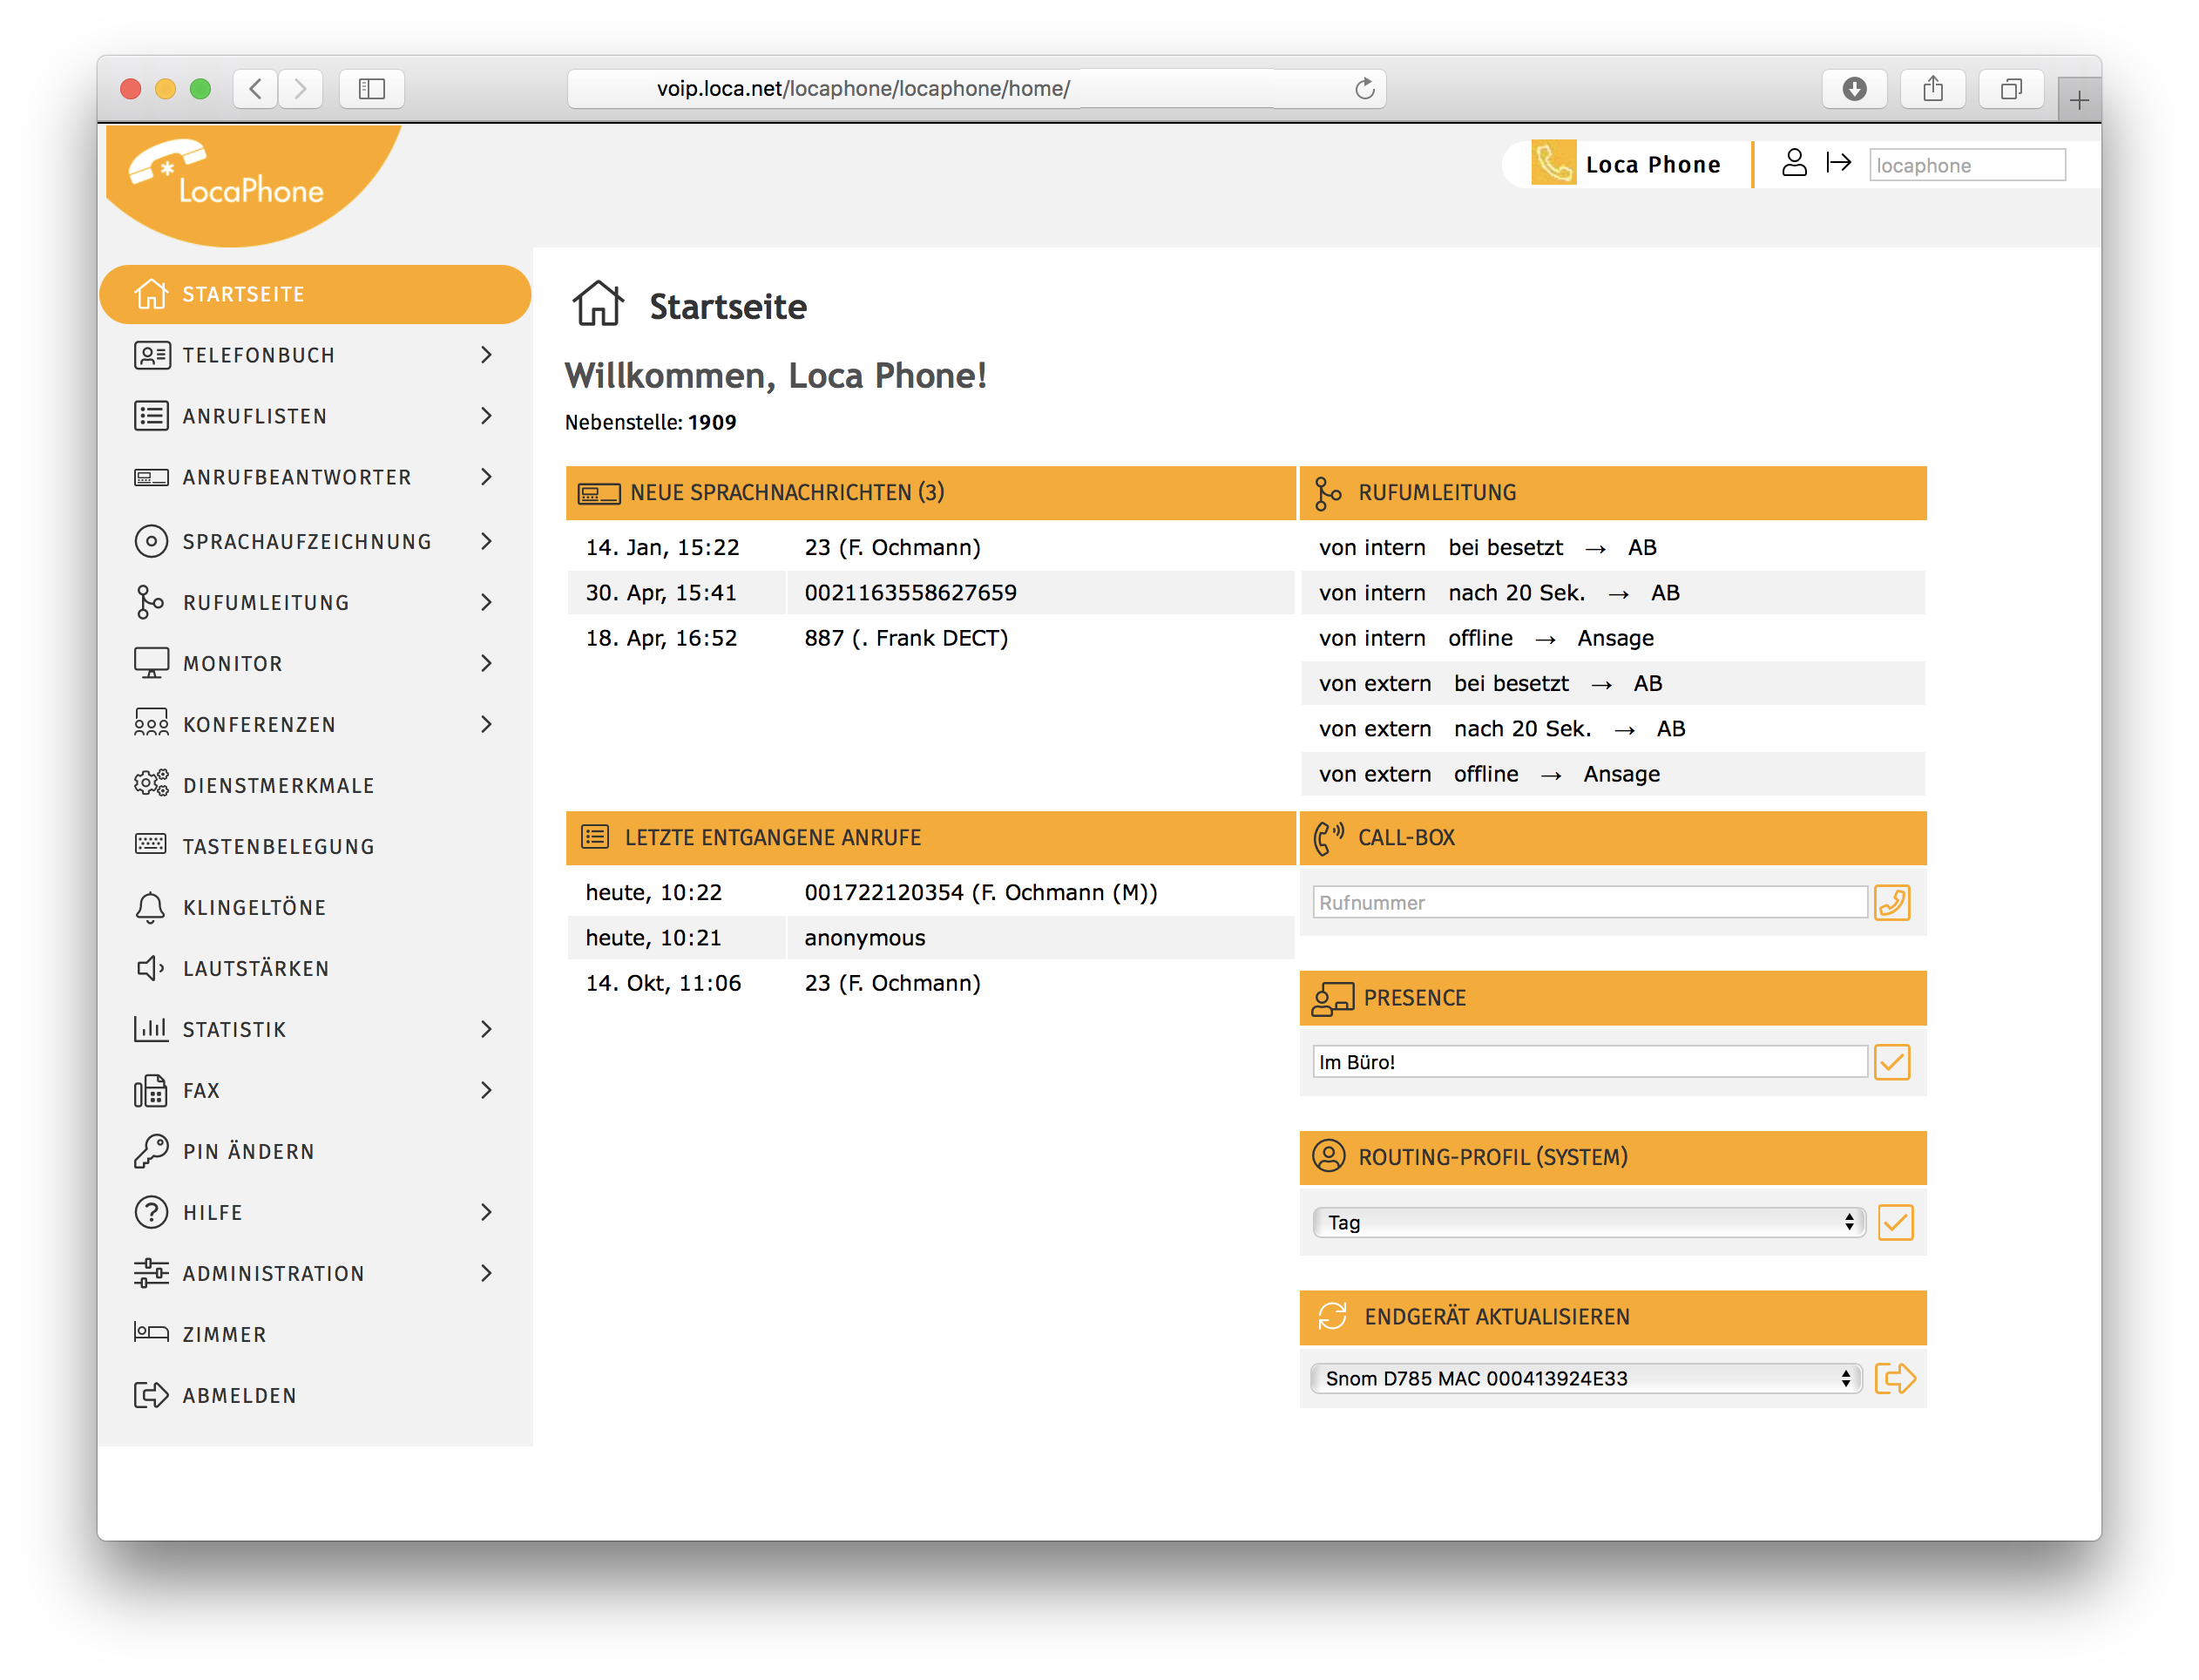Open the Routing-Profil Tag dropdown
Viewport: 2199px width, 1680px height.
tap(1588, 1222)
